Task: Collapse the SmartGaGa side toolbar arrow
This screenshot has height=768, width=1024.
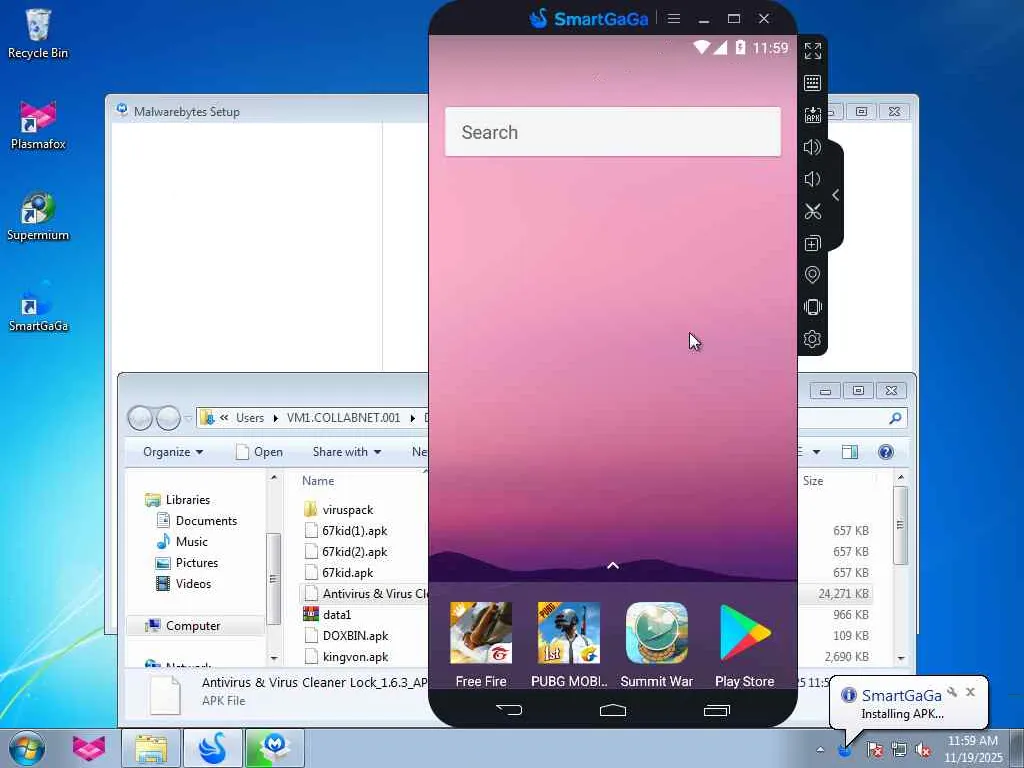Action: [x=836, y=195]
